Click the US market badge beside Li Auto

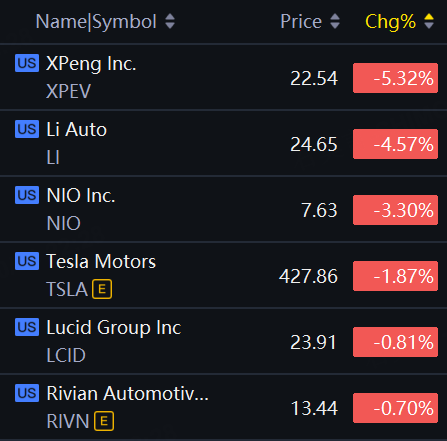point(27,129)
